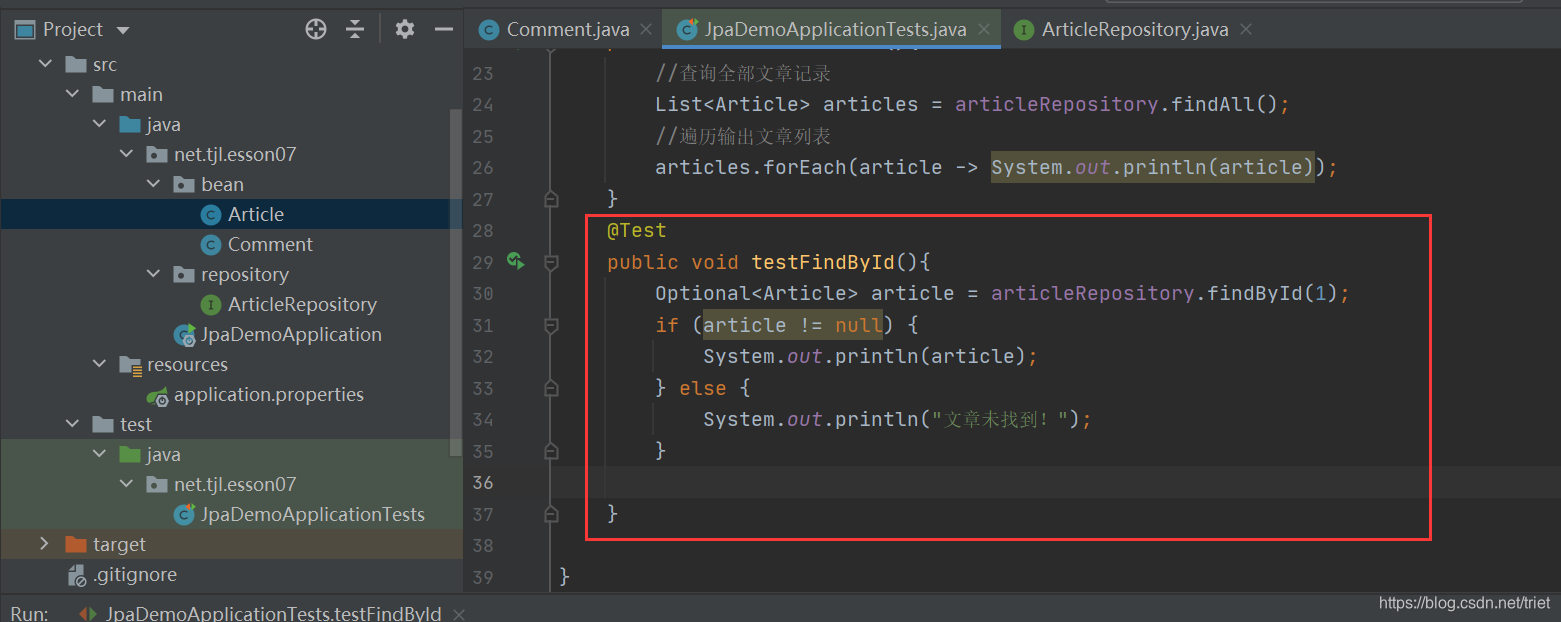Image resolution: width=1561 pixels, height=622 pixels.
Task: Click the application.properties spring icon
Action: pyautogui.click(x=157, y=395)
